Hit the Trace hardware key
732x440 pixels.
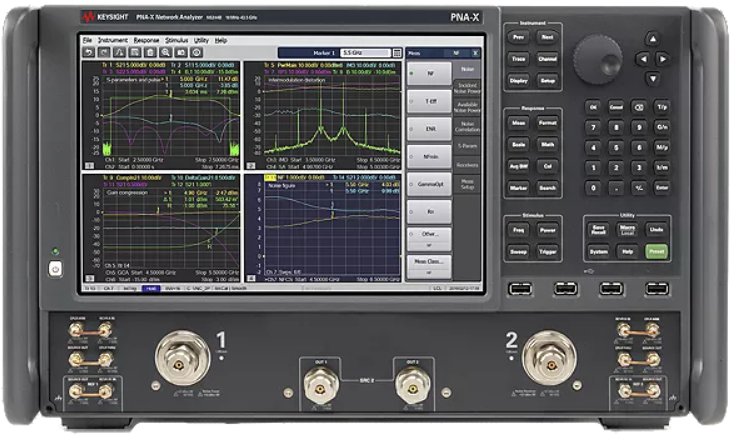[x=519, y=59]
